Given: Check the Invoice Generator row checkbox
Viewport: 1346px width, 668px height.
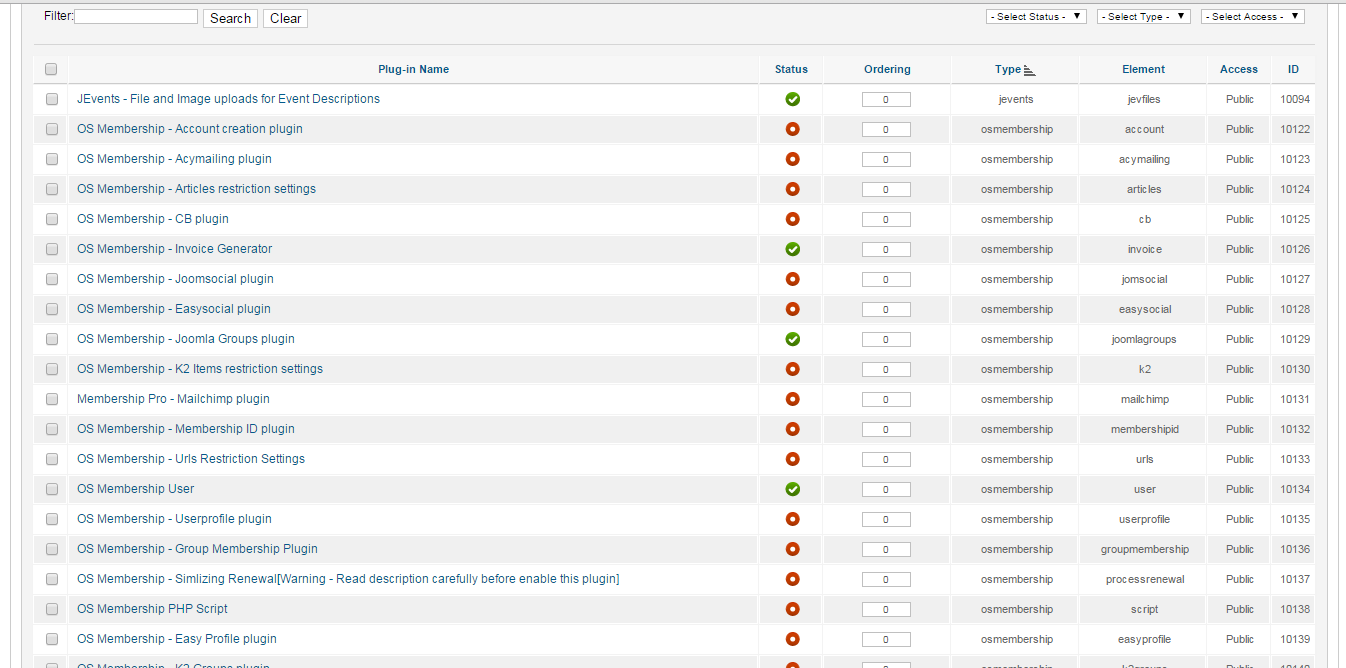Looking at the screenshot, I should (52, 249).
